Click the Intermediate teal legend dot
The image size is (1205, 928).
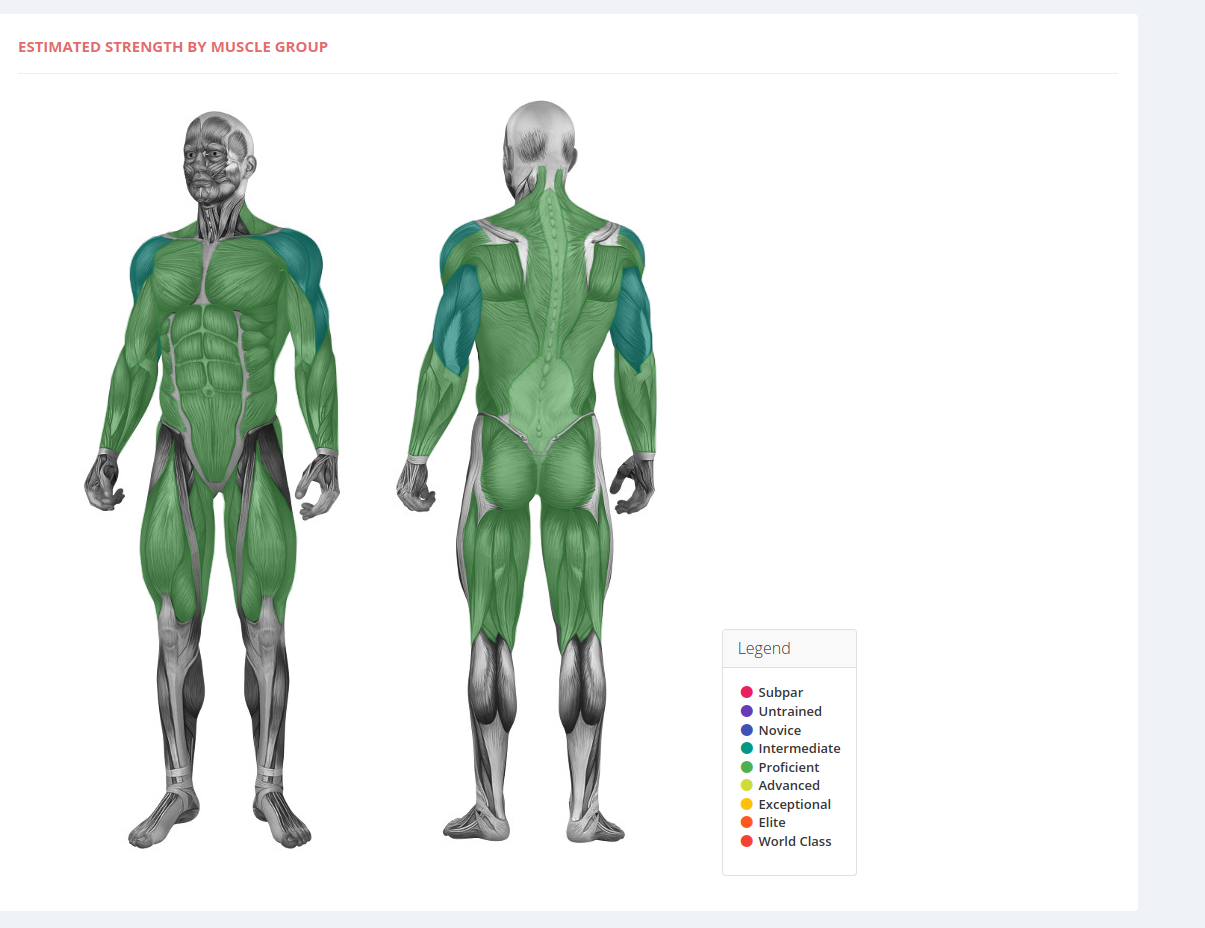[x=746, y=748]
